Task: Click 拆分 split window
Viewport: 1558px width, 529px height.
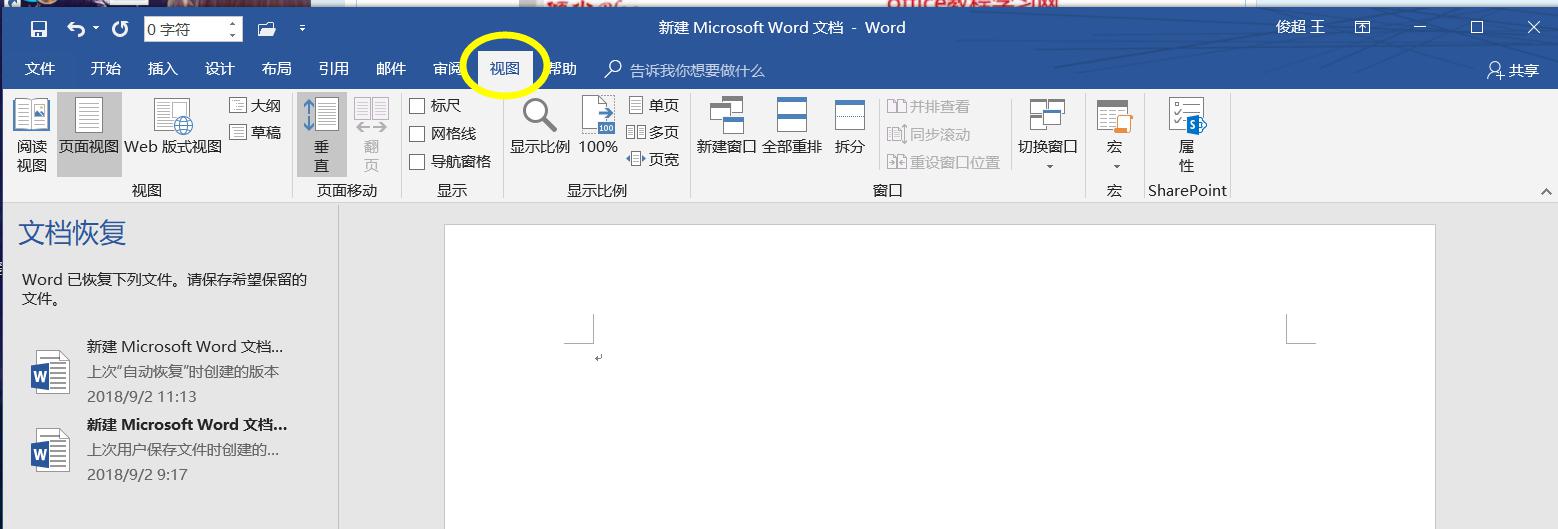Action: (850, 127)
